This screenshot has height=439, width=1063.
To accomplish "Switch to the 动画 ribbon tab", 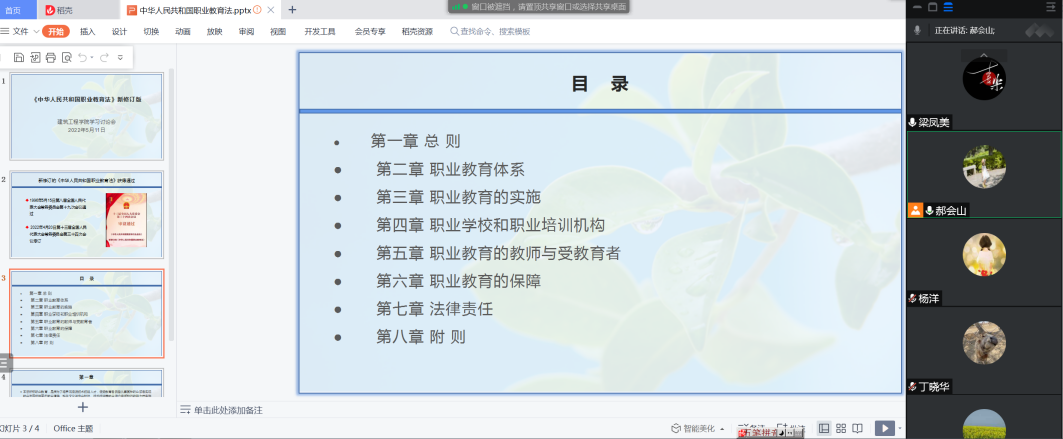I will pyautogui.click(x=182, y=31).
